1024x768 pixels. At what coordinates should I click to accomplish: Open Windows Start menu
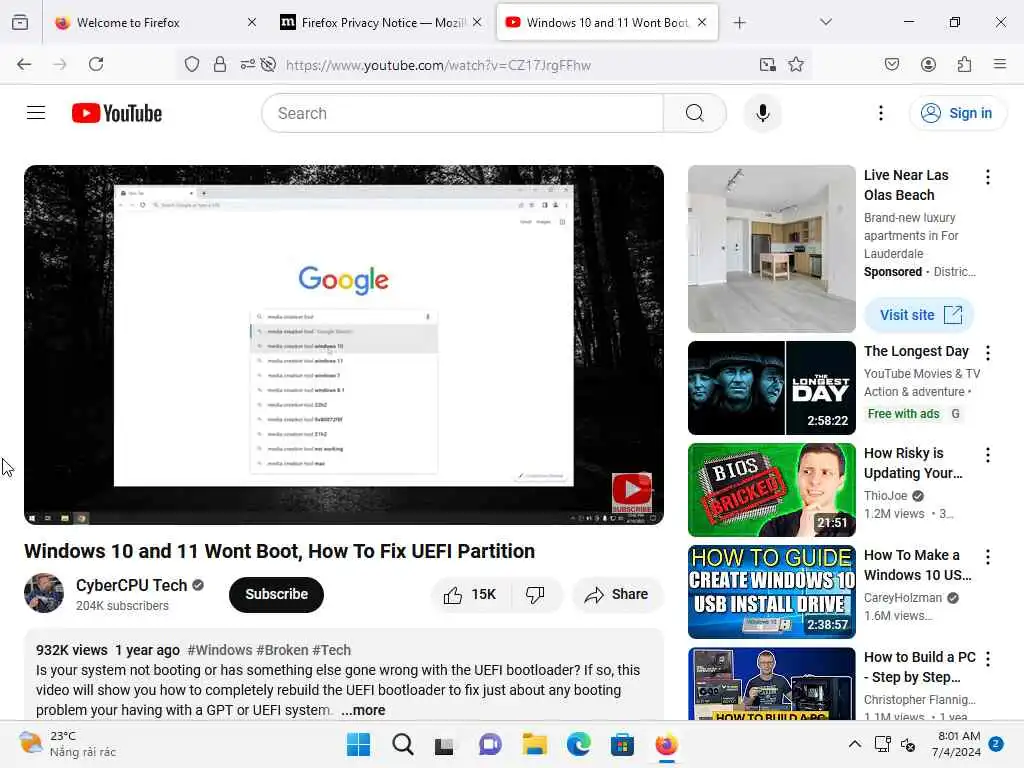coord(358,744)
